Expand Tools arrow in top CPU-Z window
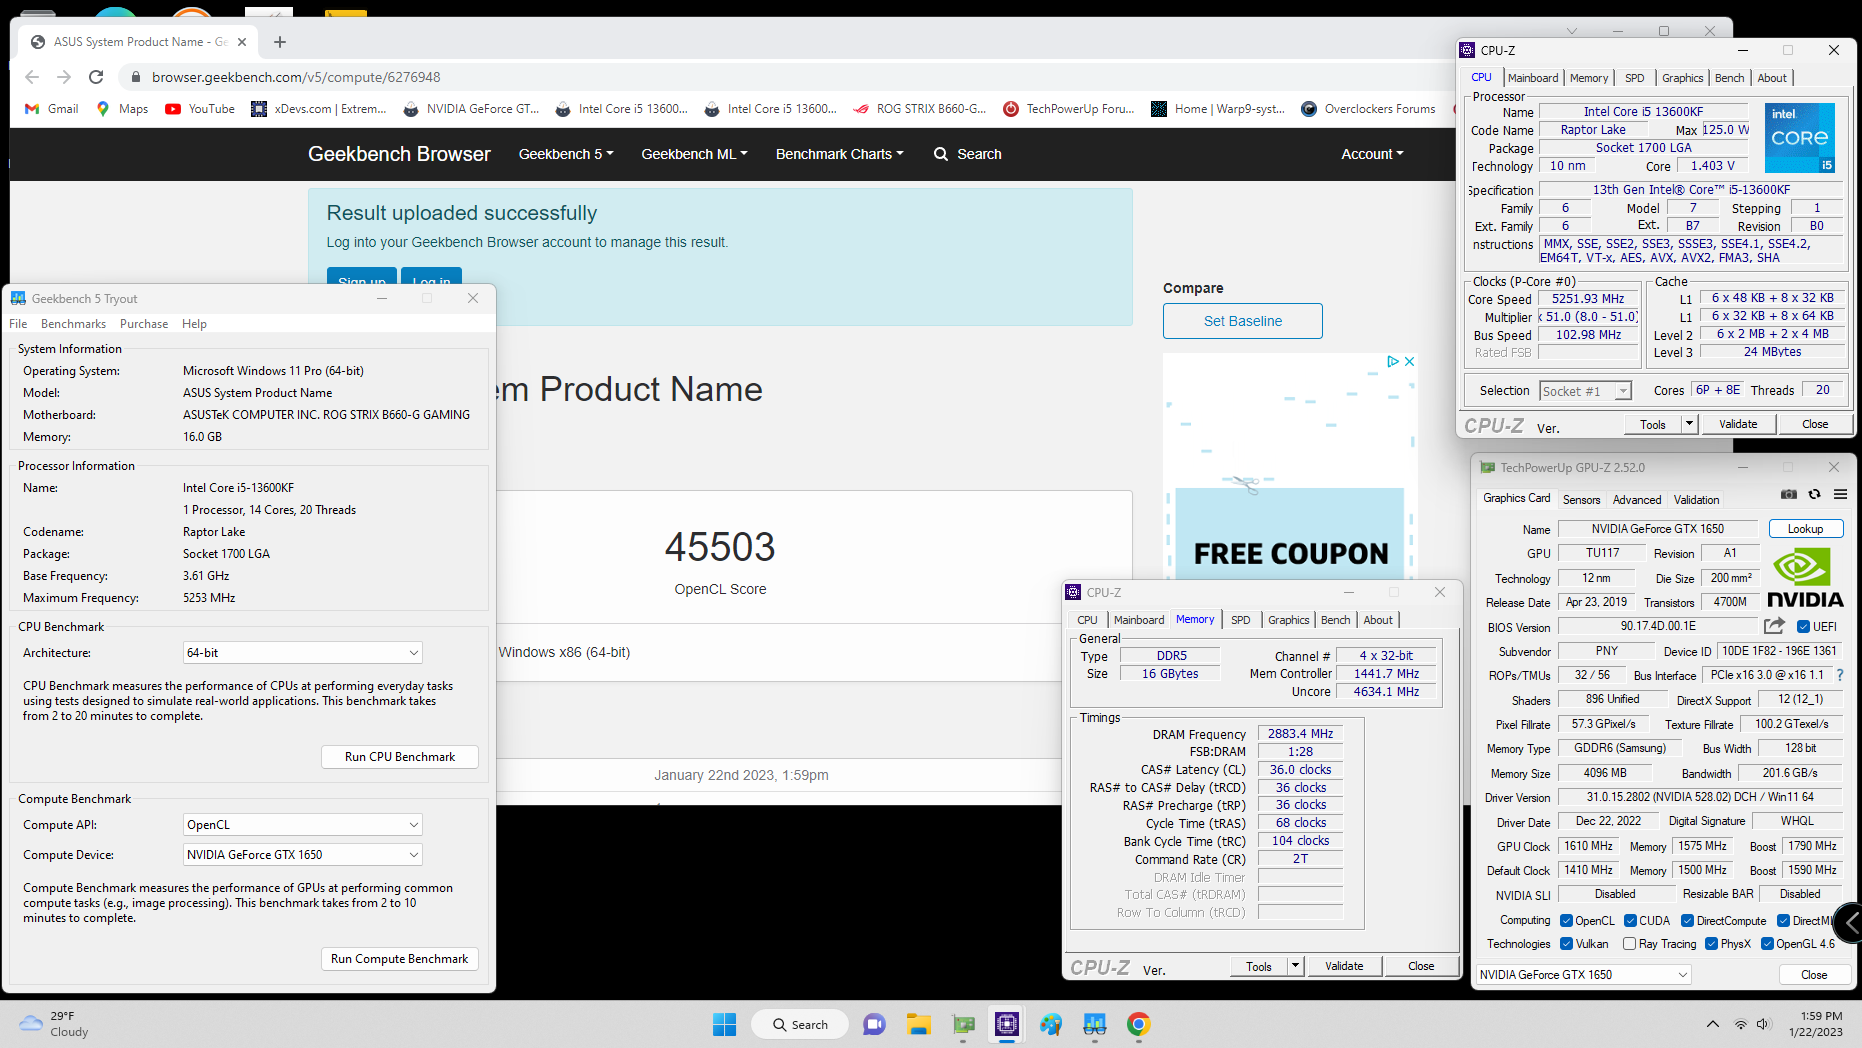 click(x=1690, y=424)
